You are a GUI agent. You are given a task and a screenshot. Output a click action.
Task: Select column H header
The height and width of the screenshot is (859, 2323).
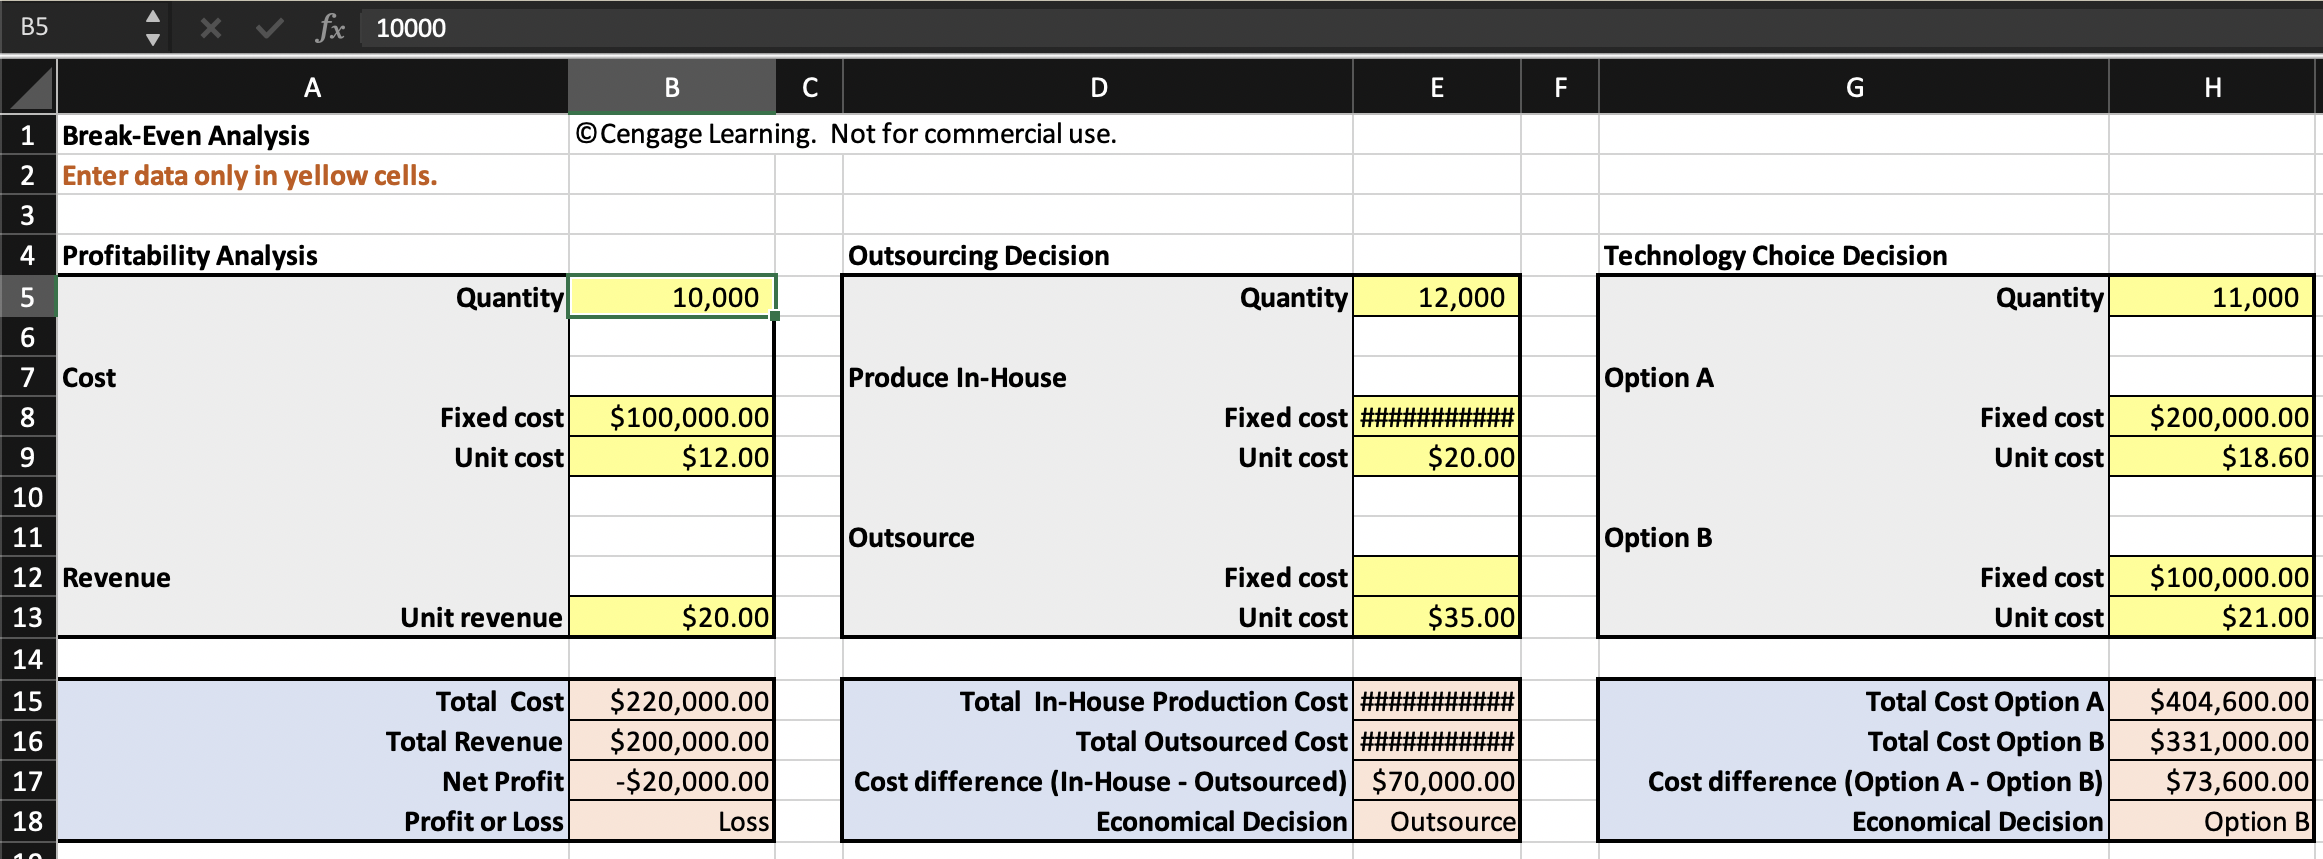tap(2213, 87)
